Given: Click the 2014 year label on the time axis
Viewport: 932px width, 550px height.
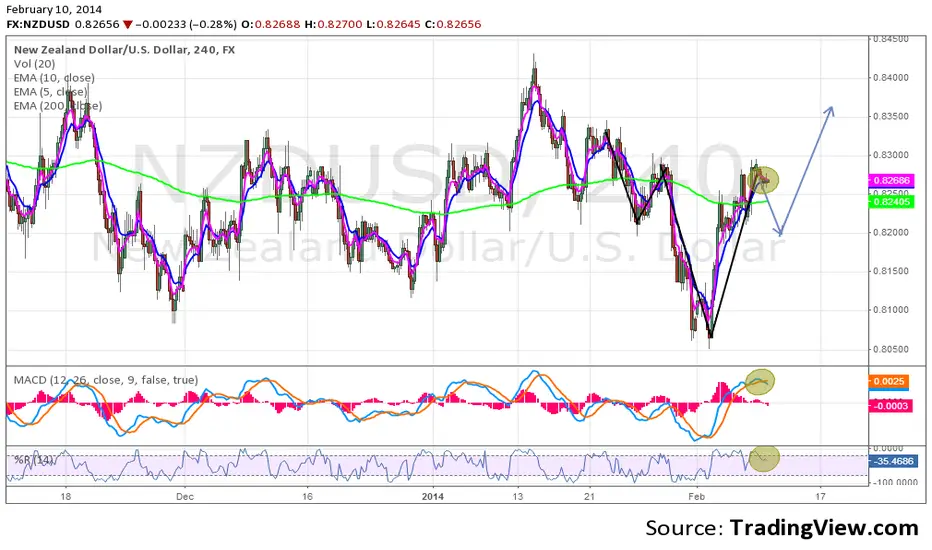Looking at the screenshot, I should tap(433, 496).
